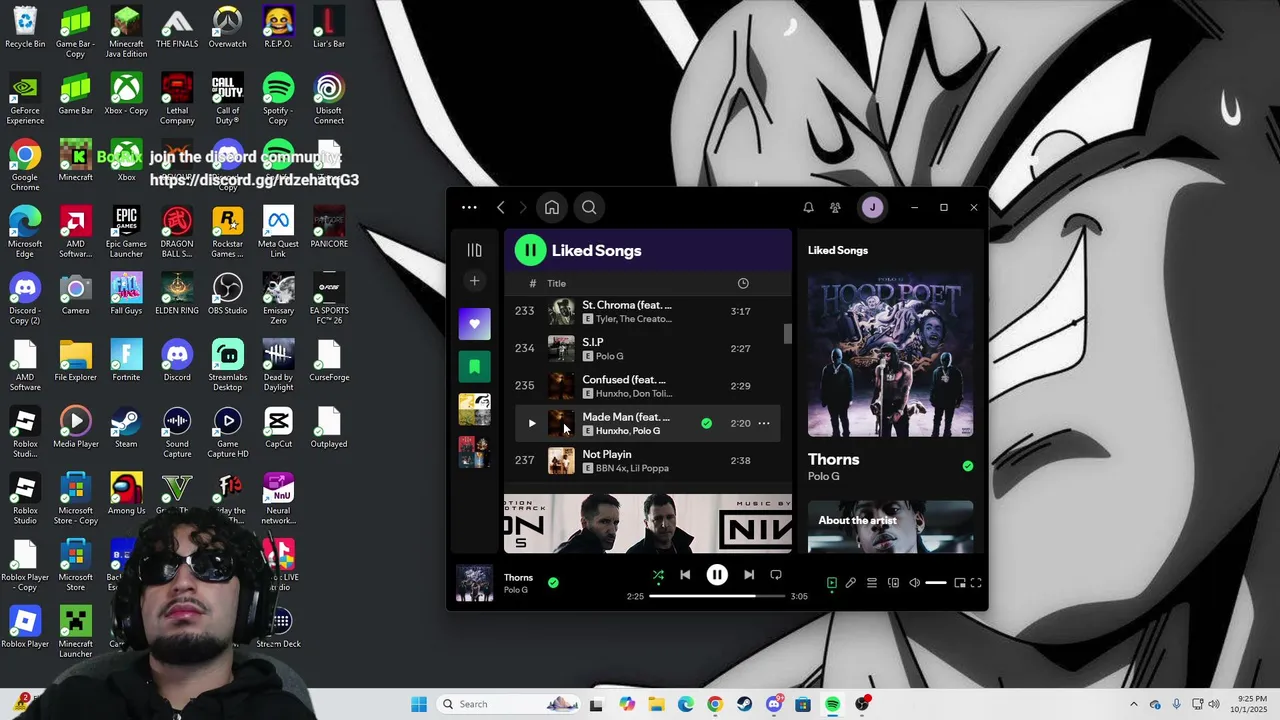The width and height of the screenshot is (1280, 720).
Task: Seek within the song progress bar
Action: pyautogui.click(x=717, y=596)
